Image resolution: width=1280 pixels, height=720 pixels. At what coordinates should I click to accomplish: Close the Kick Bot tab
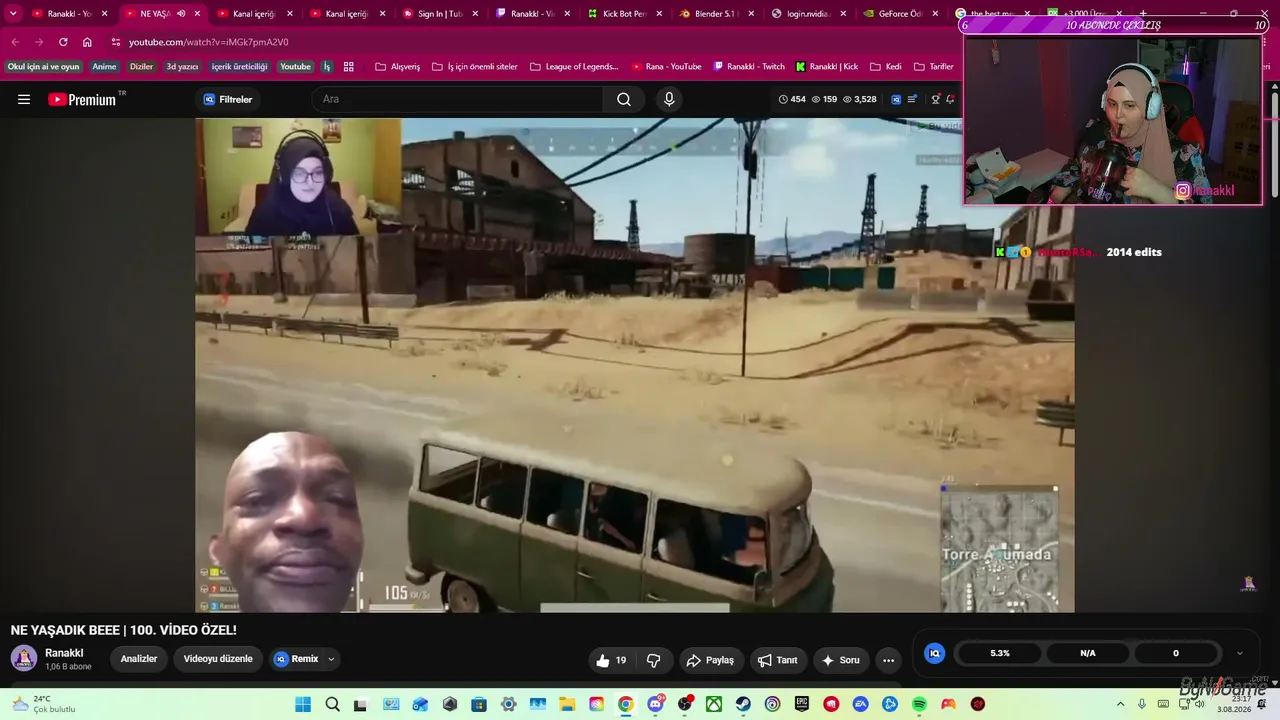[x=658, y=14]
